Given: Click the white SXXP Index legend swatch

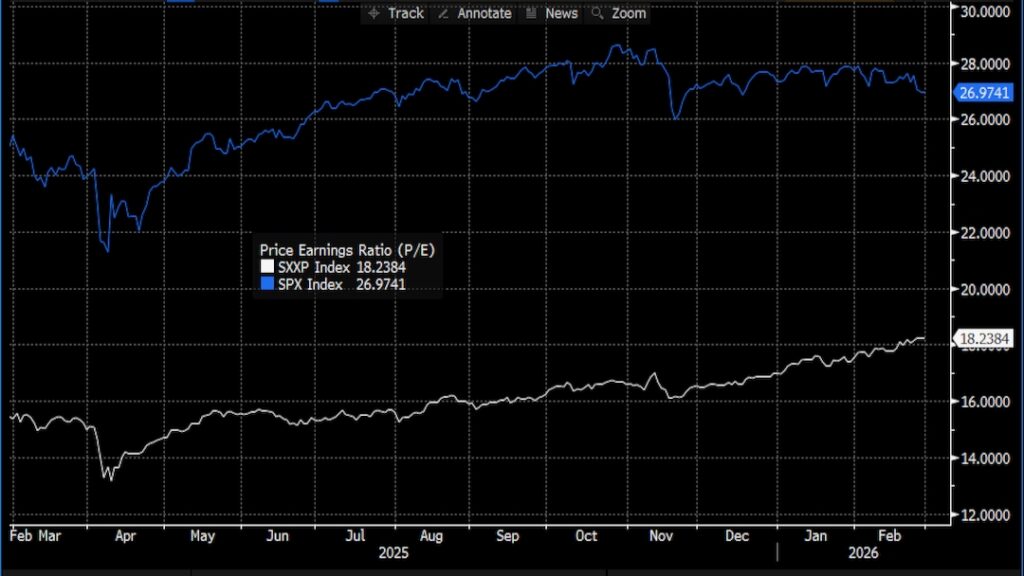Looking at the screenshot, I should point(266,267).
